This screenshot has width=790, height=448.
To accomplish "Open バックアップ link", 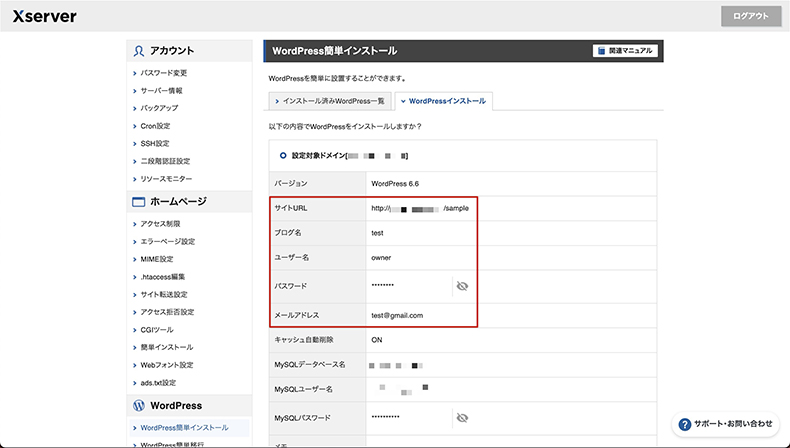I will 159,108.
